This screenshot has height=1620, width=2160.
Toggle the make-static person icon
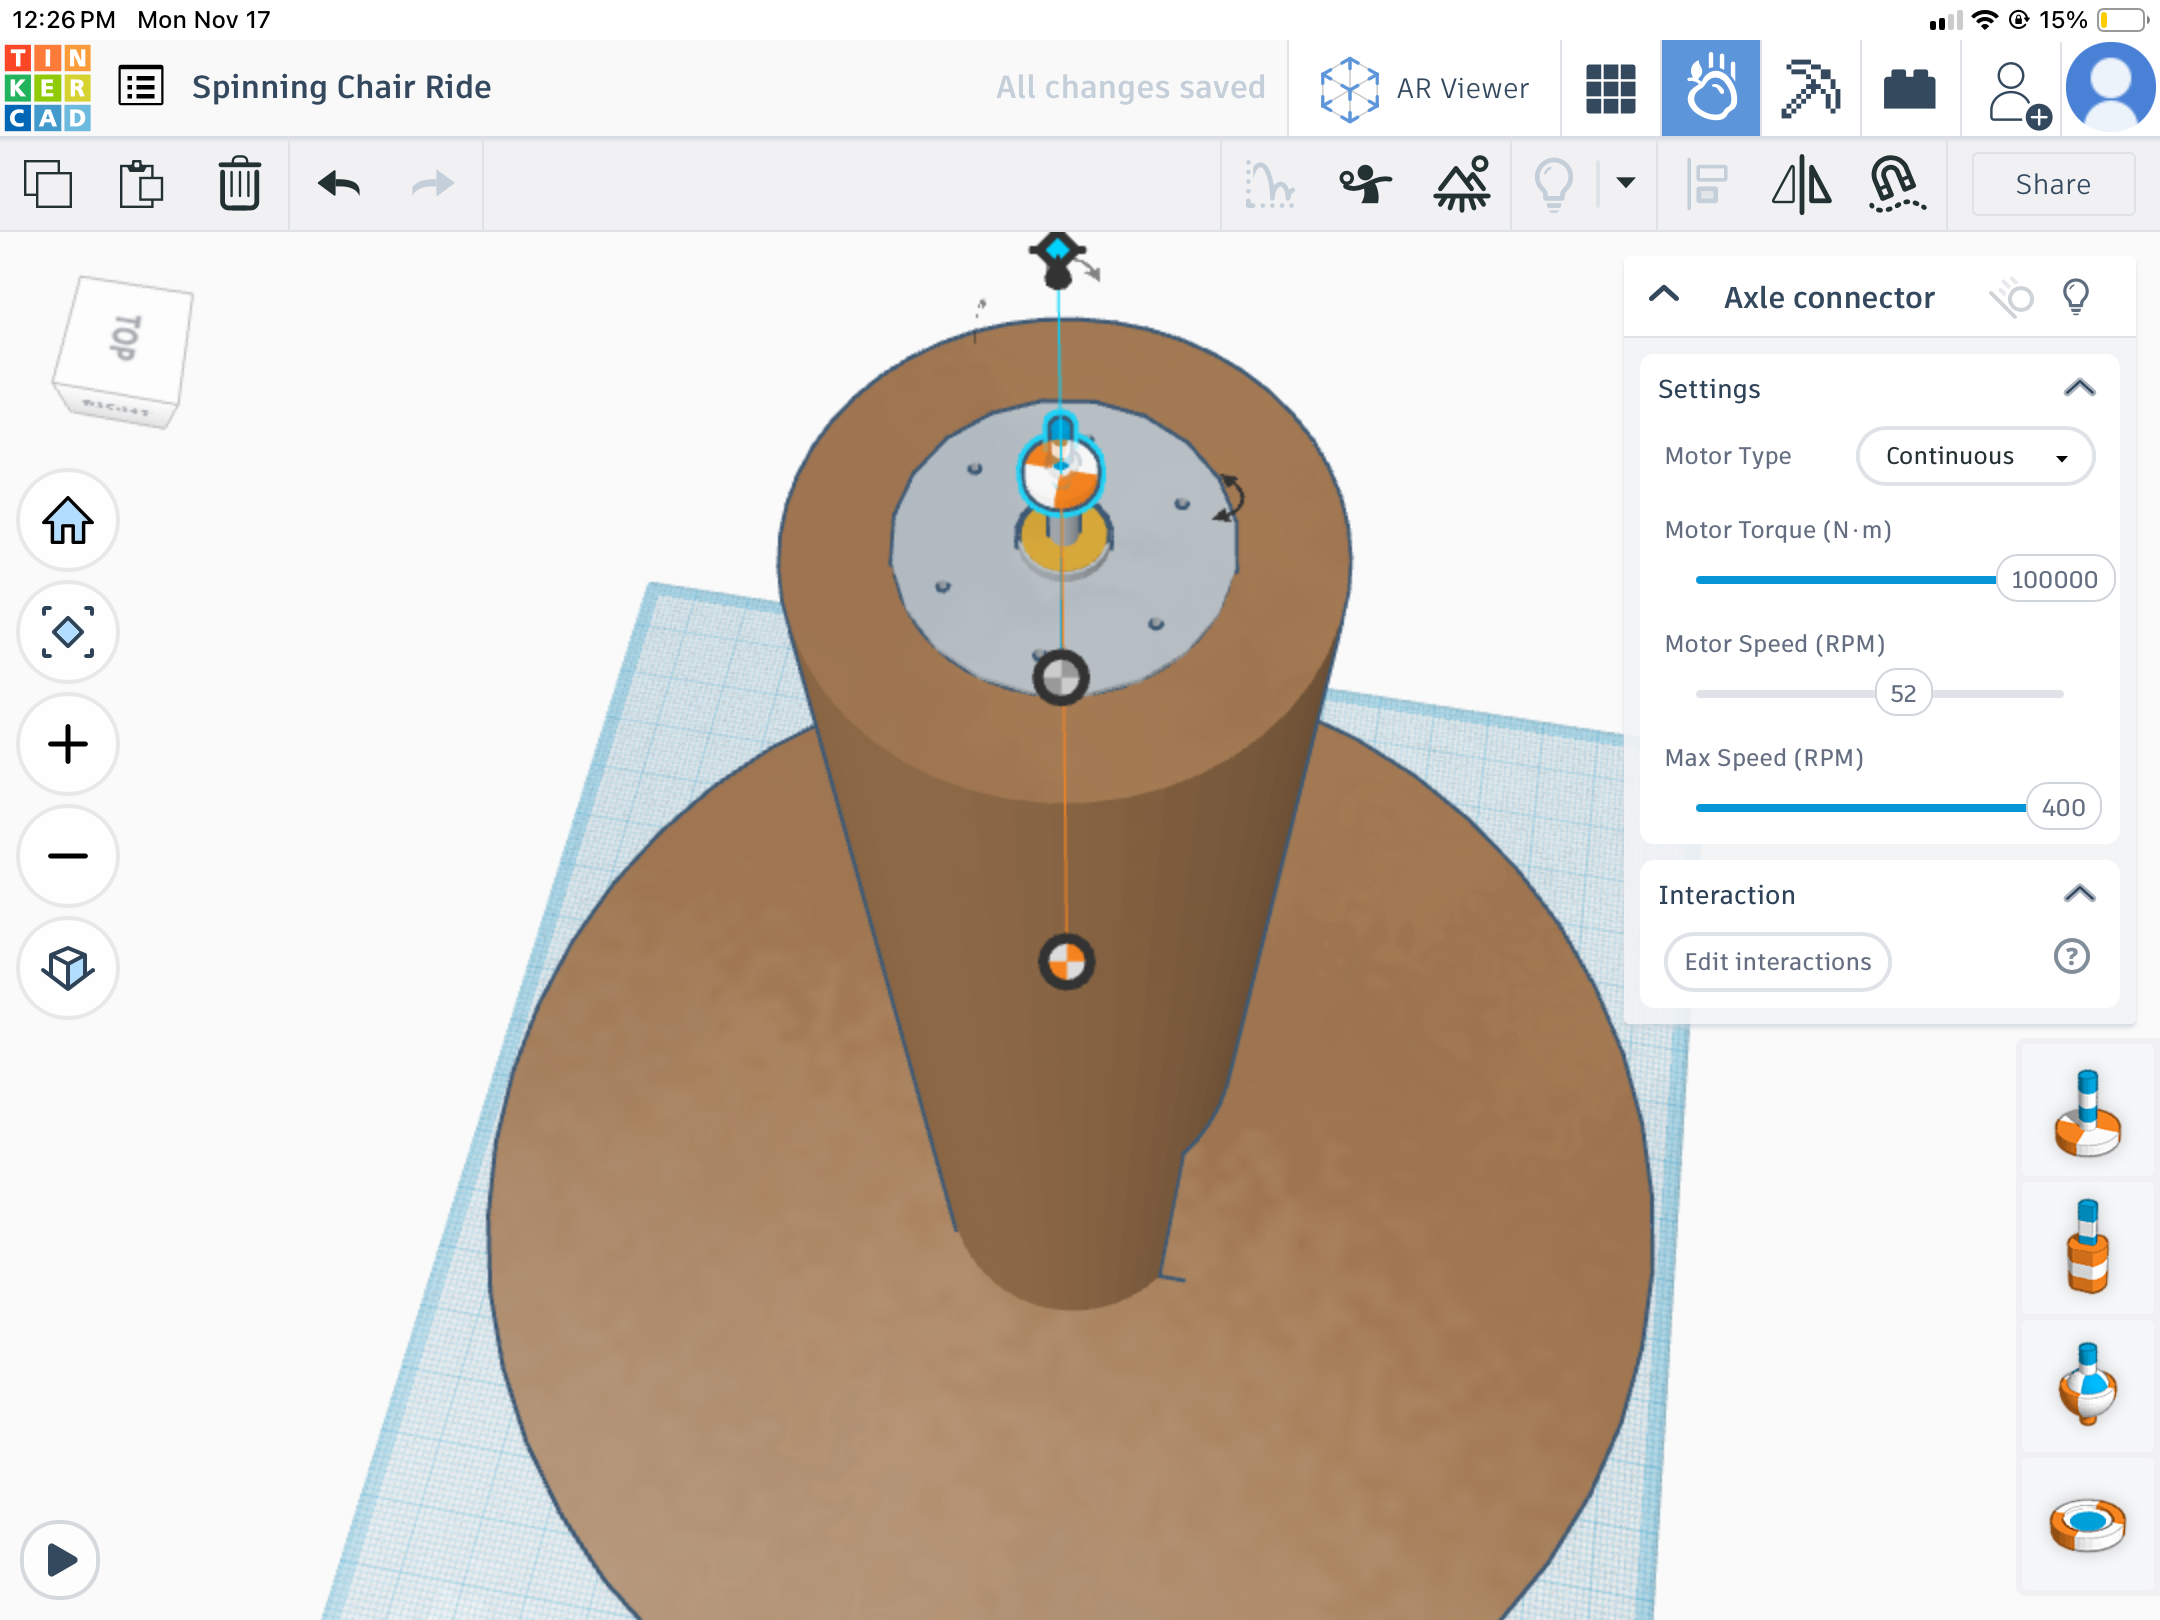(x=1365, y=184)
